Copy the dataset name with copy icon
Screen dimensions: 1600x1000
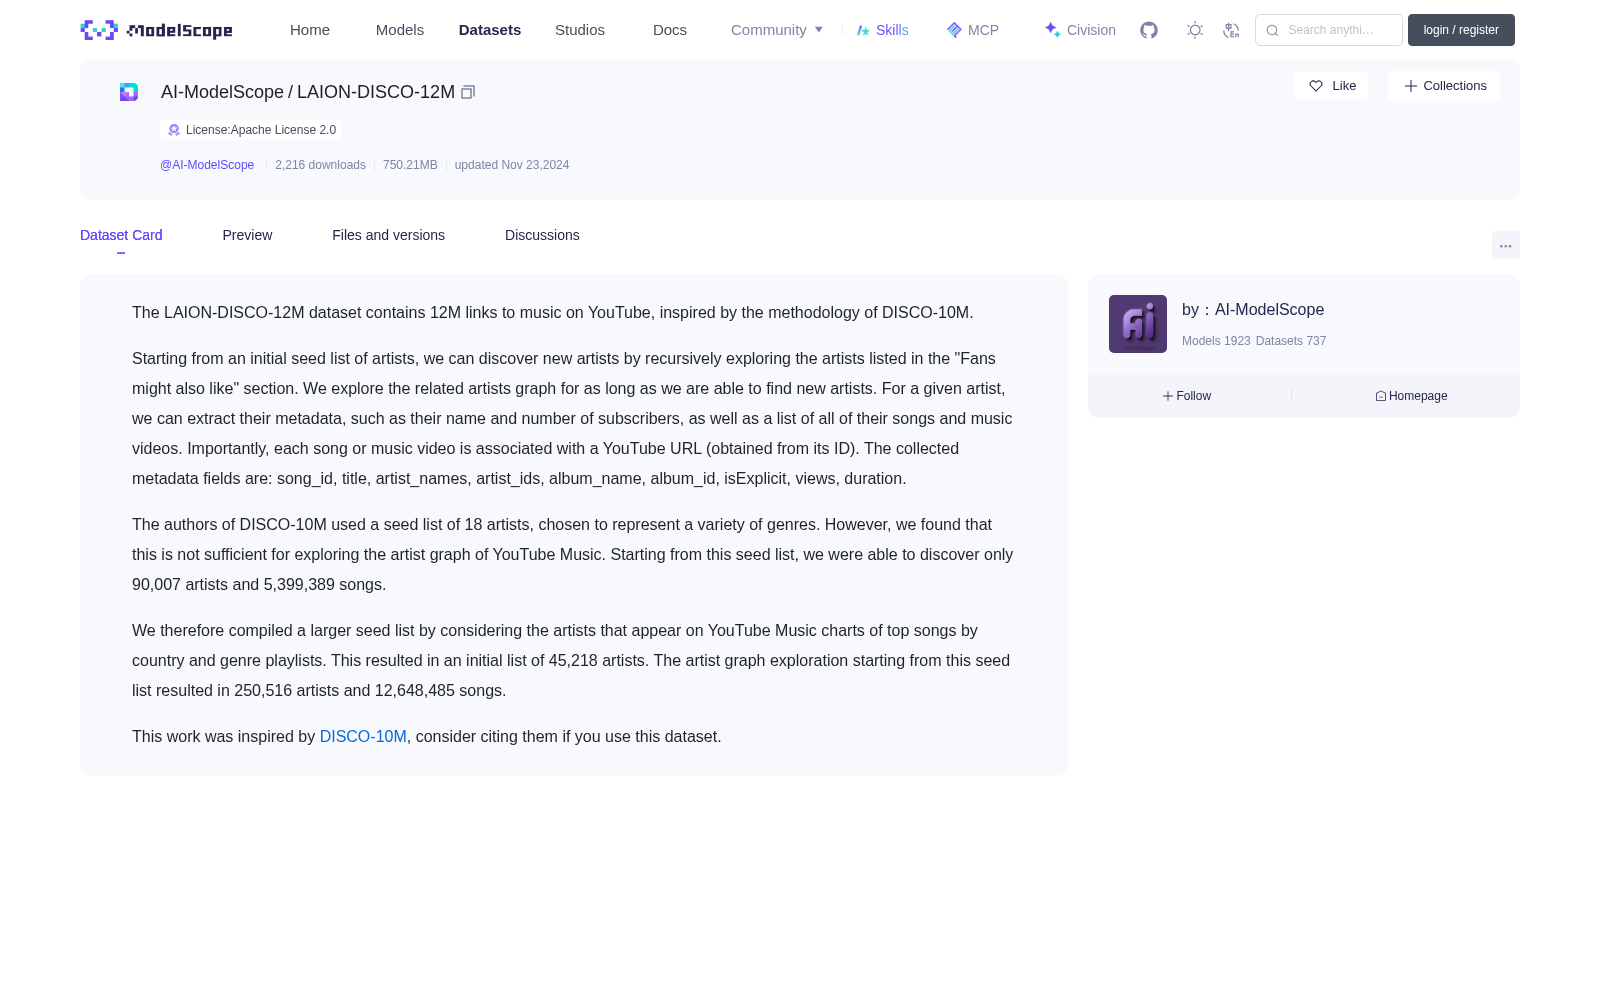click(x=468, y=92)
